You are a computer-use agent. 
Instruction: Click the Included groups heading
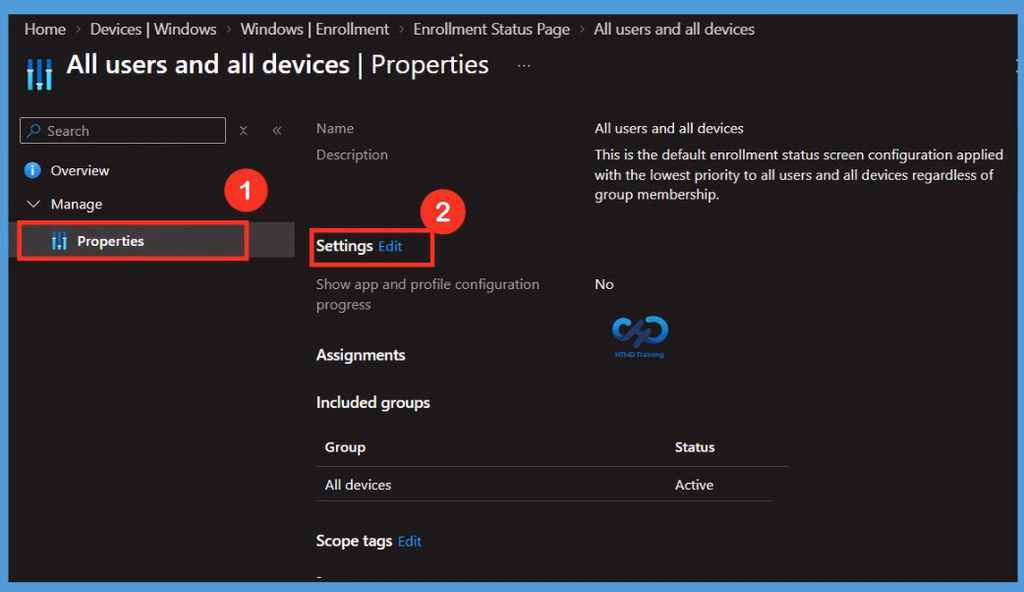pos(373,403)
